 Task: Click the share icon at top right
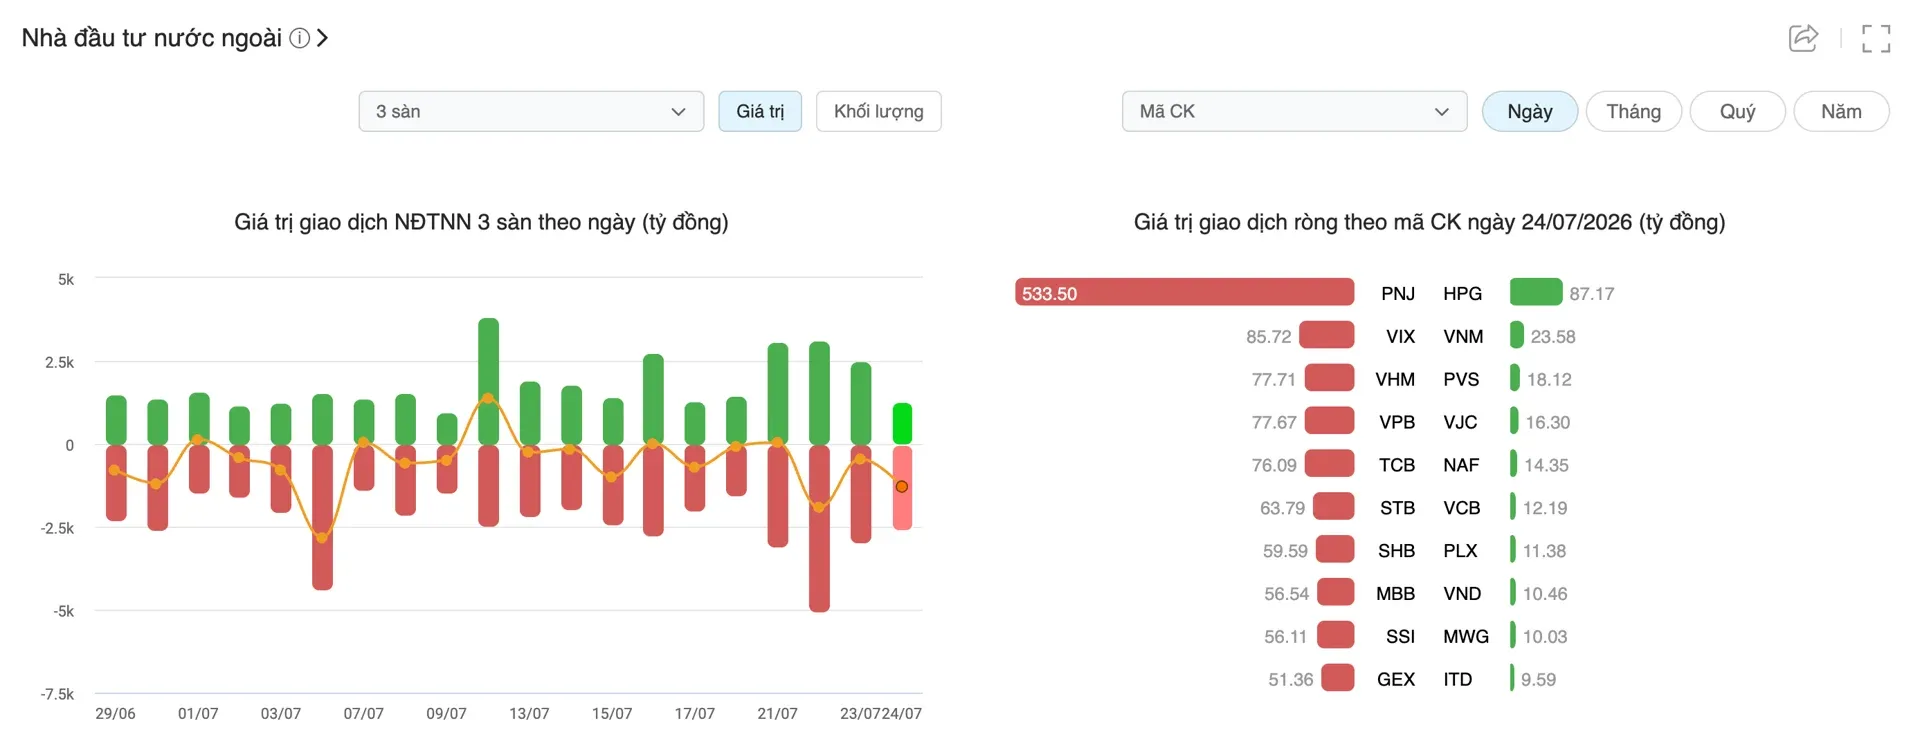pos(1803,38)
